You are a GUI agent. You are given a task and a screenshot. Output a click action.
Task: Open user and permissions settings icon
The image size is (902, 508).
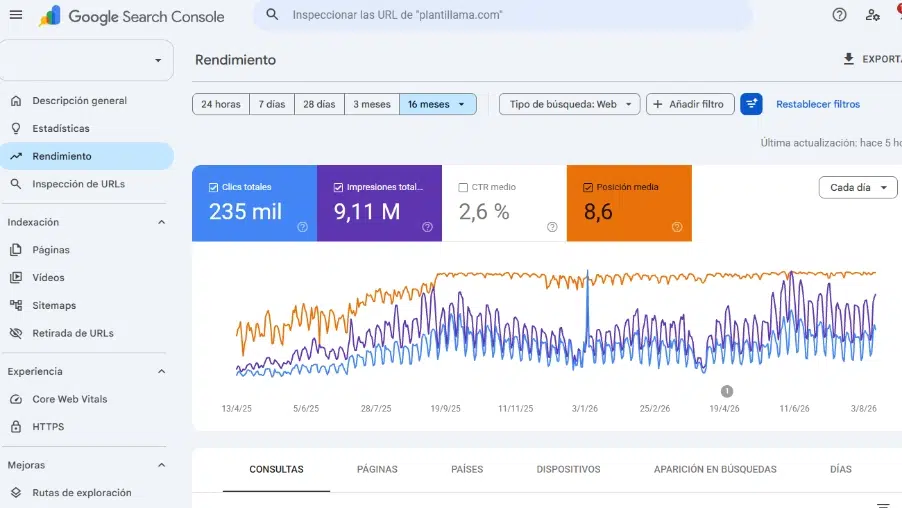tap(872, 15)
